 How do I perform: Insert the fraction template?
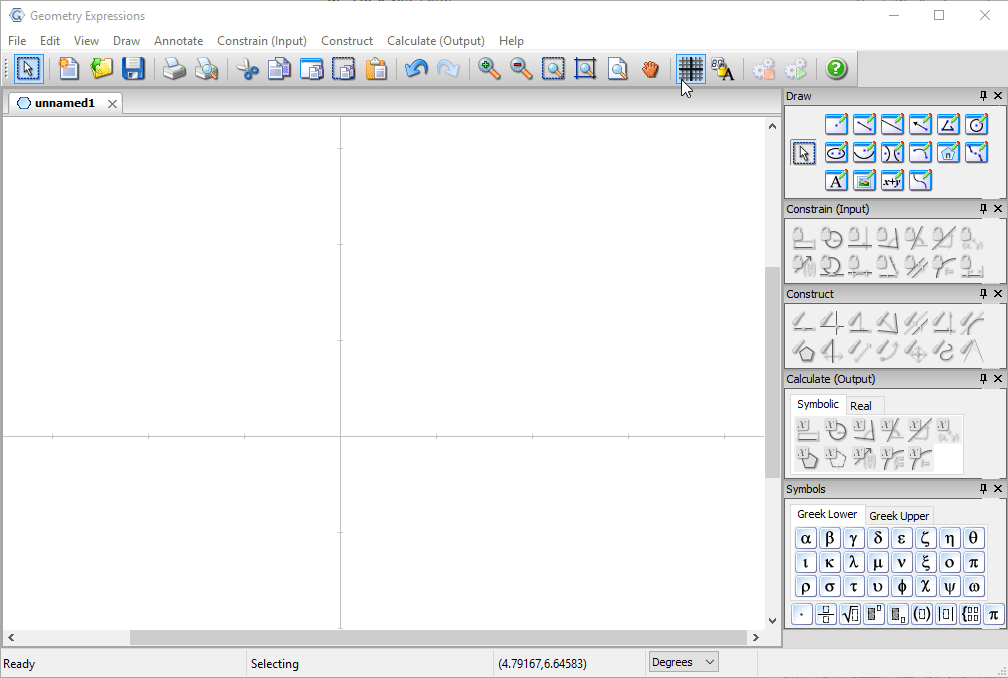click(826, 614)
